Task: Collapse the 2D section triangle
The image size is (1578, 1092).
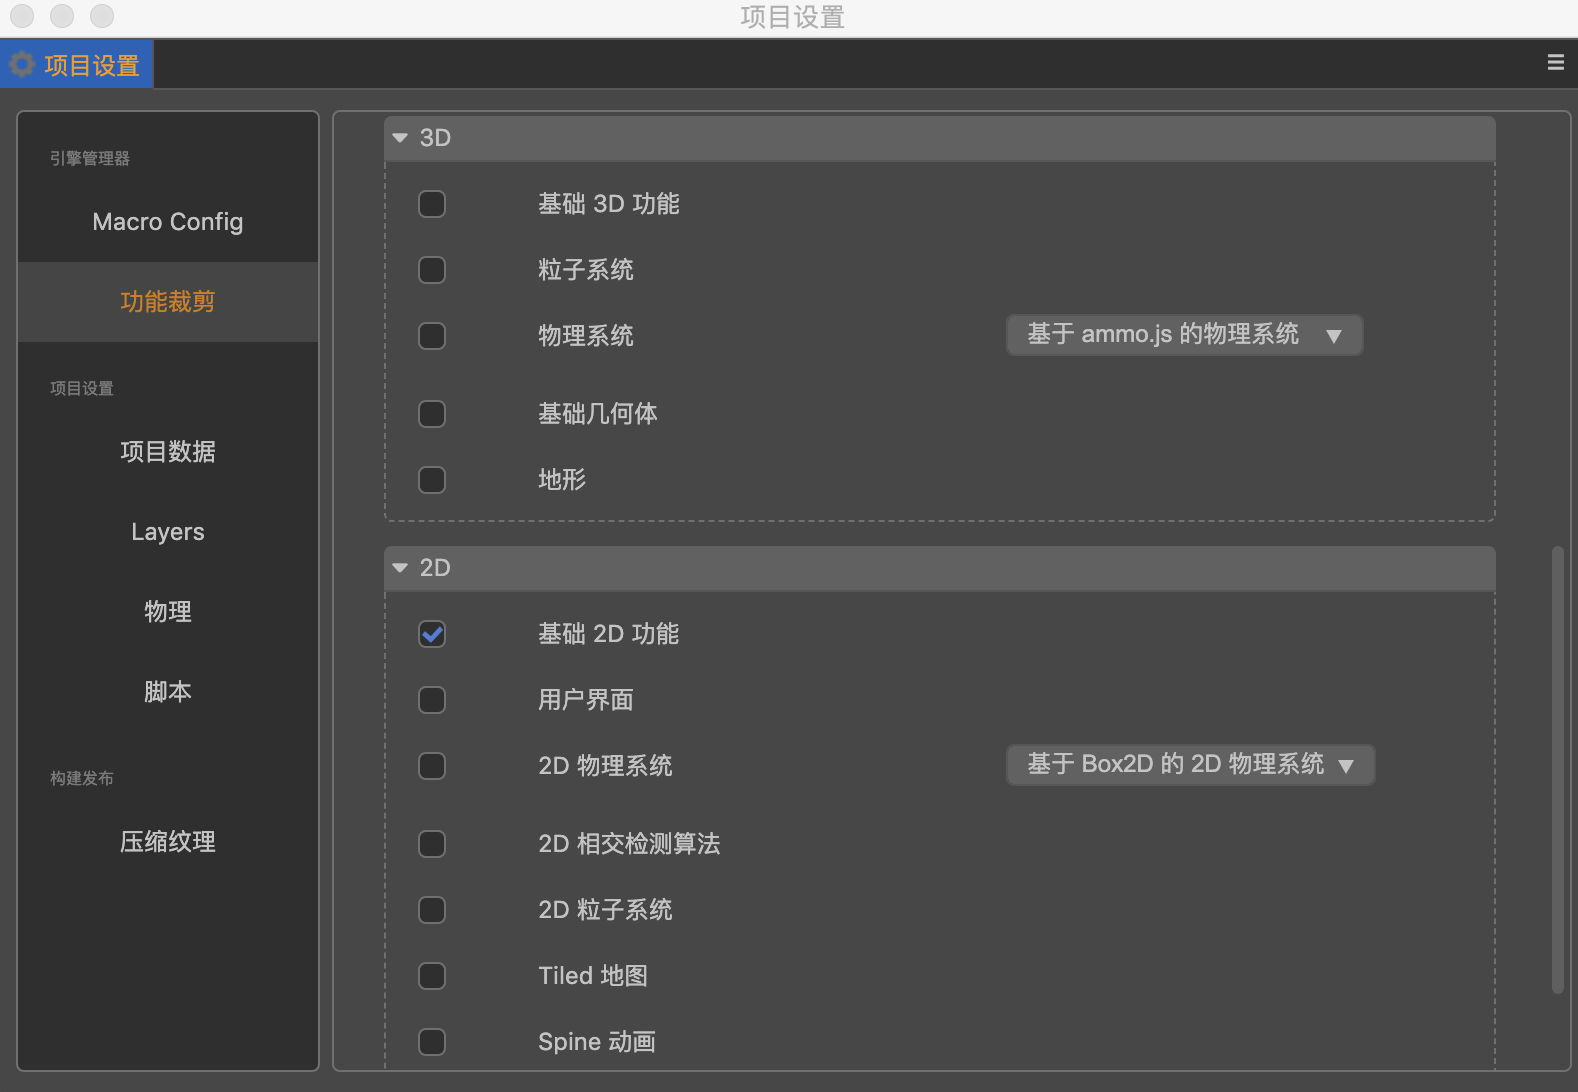Action: click(400, 568)
